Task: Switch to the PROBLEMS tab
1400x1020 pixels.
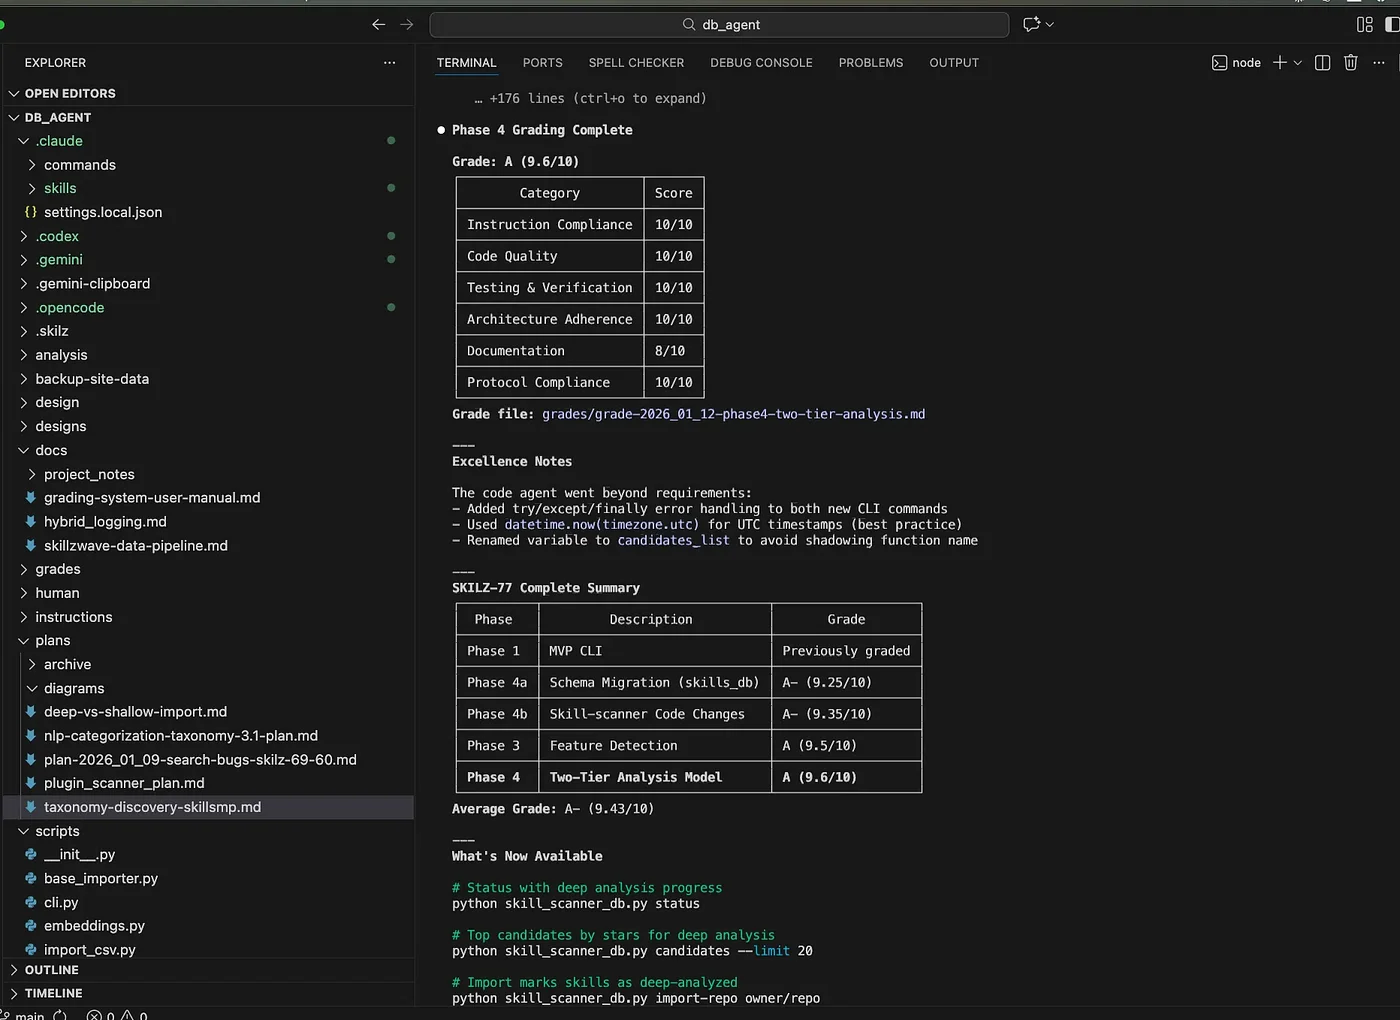Action: (870, 63)
